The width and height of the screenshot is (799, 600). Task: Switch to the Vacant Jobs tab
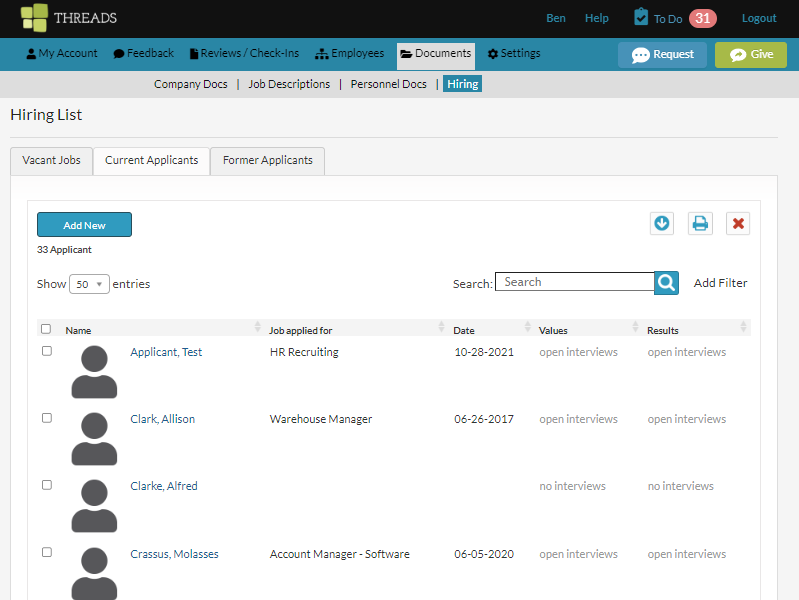(x=51, y=161)
